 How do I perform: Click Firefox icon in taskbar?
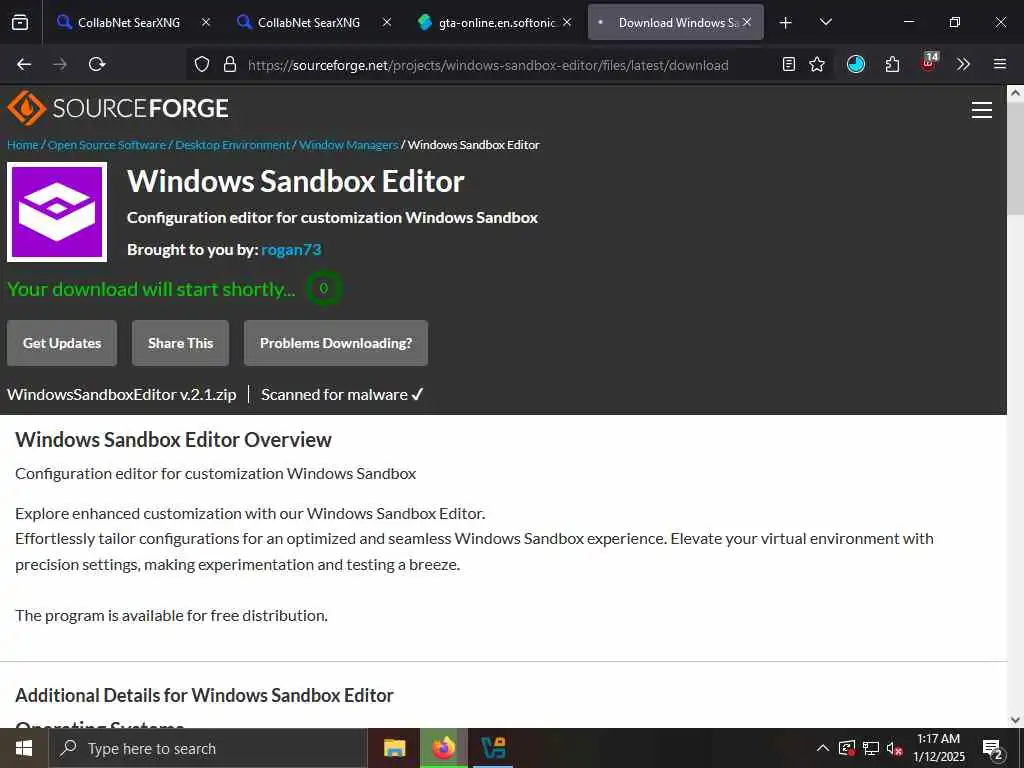click(444, 748)
